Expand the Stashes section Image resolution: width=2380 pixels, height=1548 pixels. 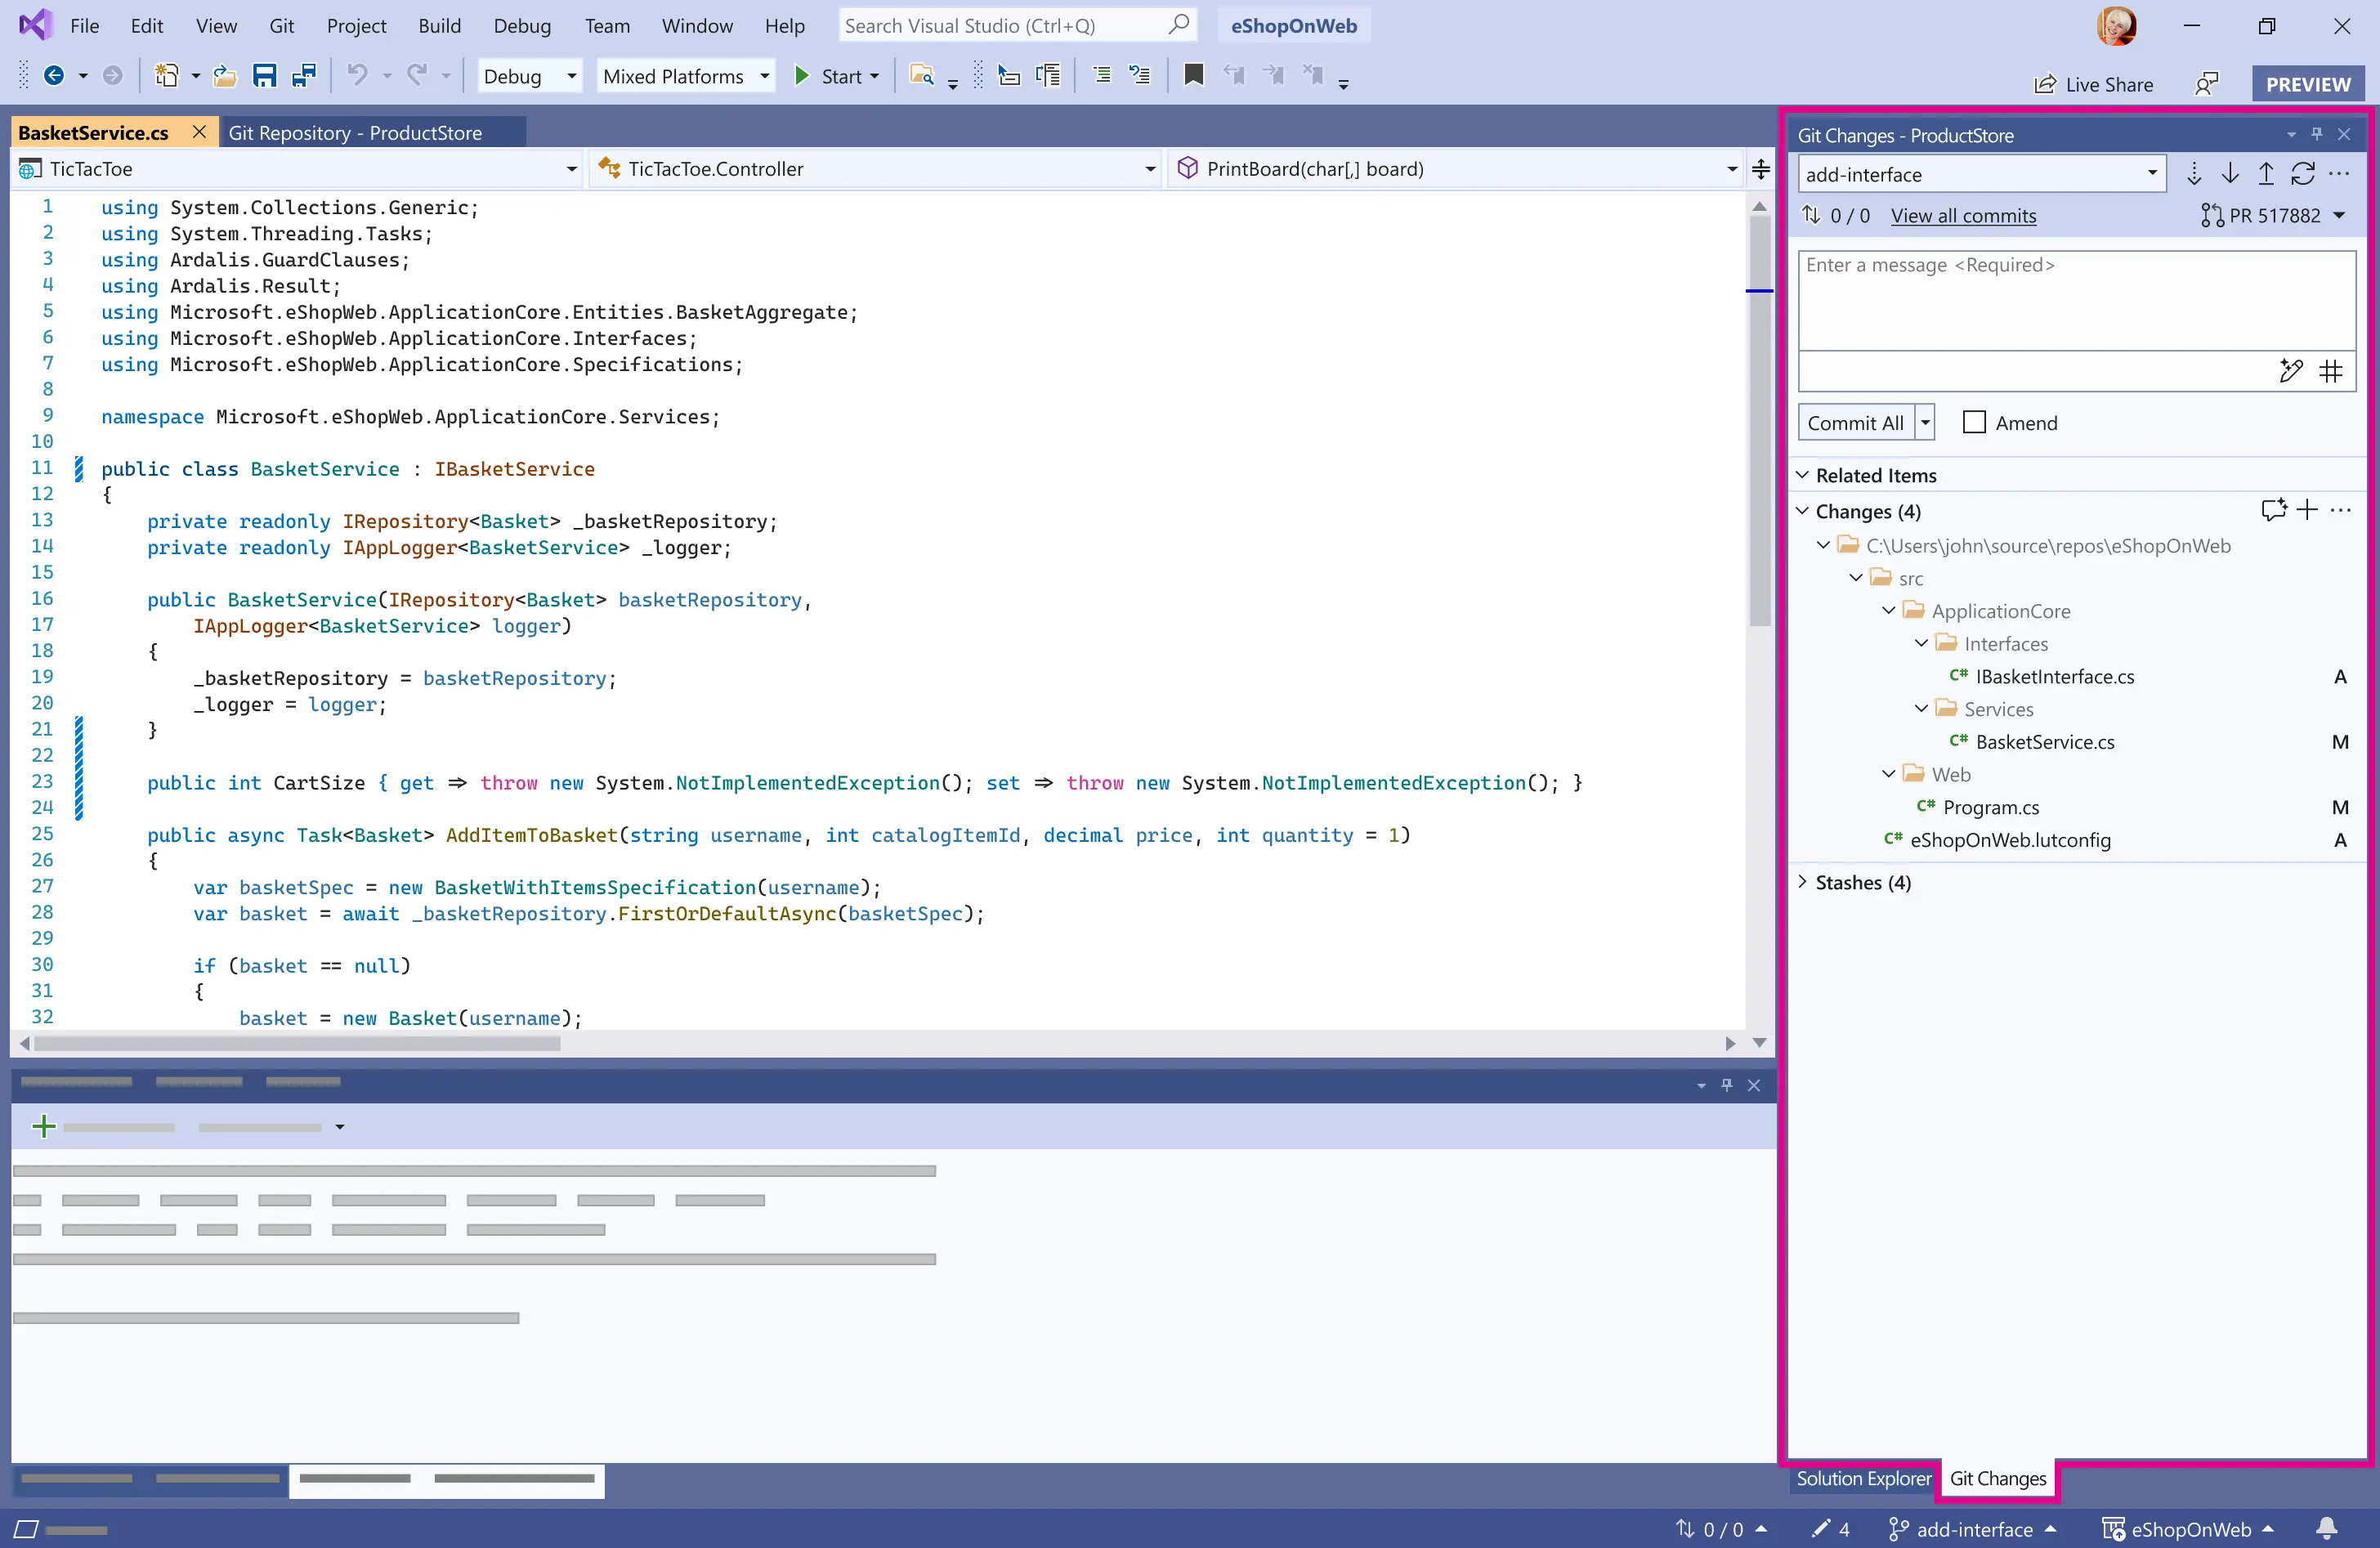click(x=1803, y=882)
